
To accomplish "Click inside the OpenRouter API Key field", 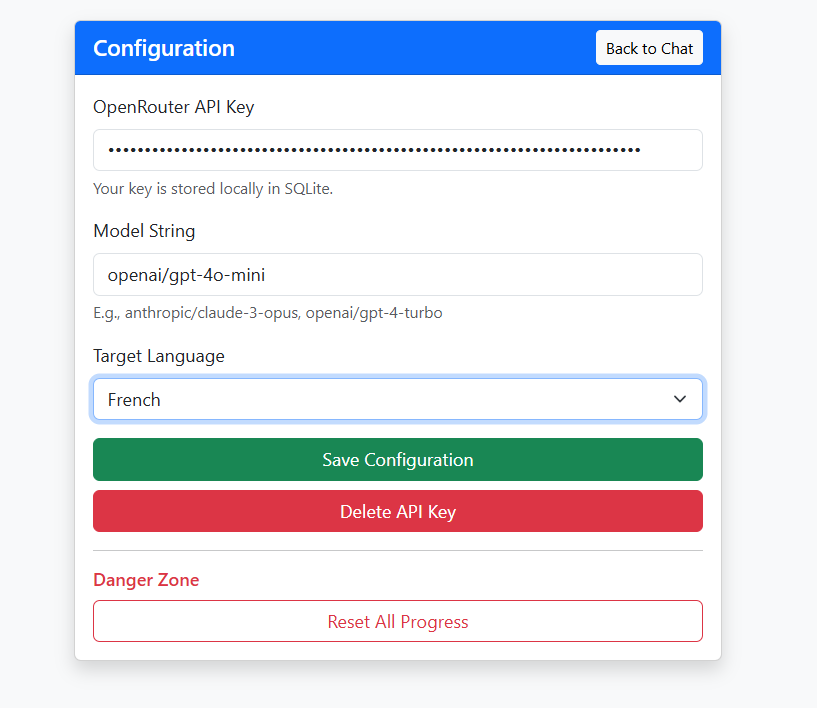I will point(397,149).
